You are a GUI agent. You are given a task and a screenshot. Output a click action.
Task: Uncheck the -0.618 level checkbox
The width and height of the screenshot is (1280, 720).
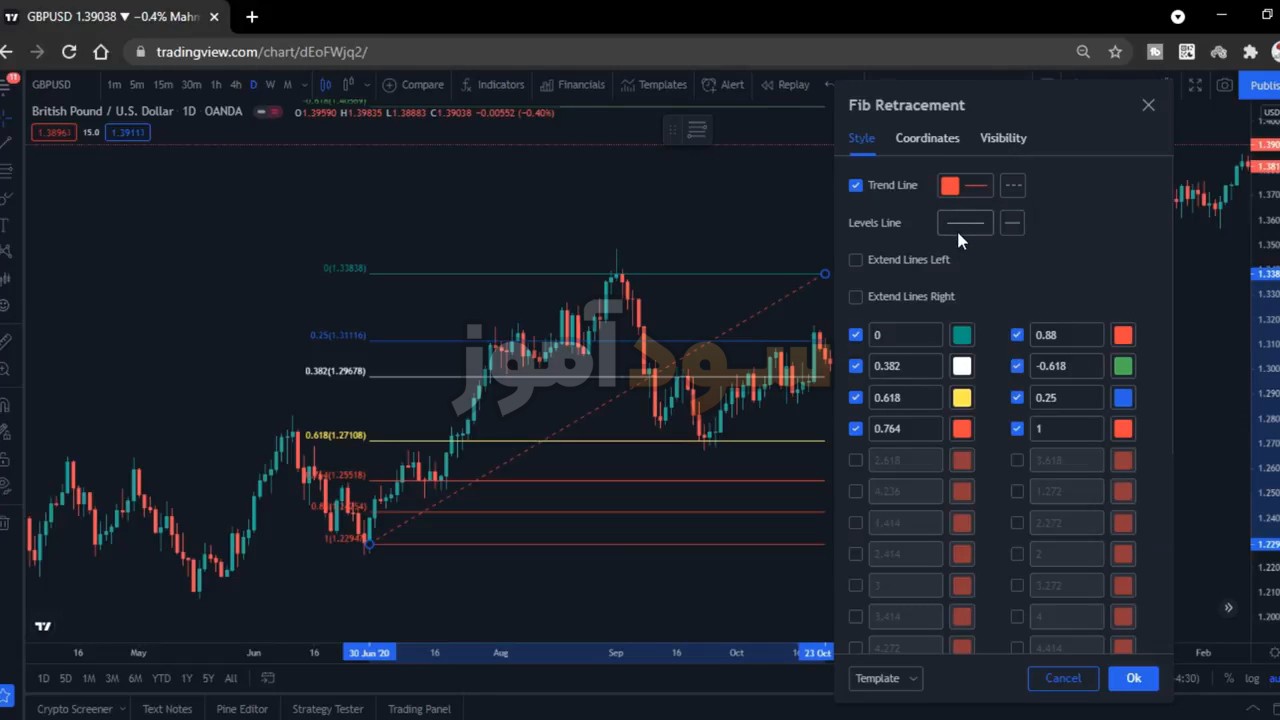(1017, 366)
